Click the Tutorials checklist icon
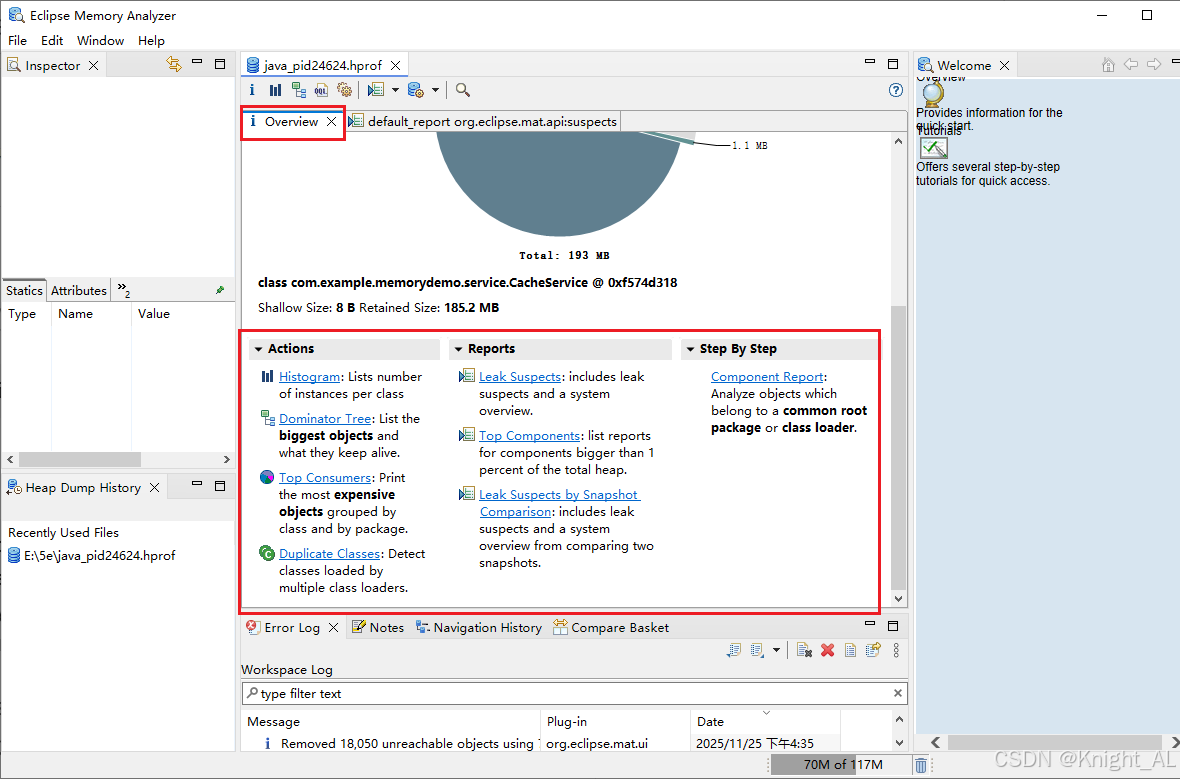This screenshot has width=1180, height=779. pyautogui.click(x=933, y=148)
